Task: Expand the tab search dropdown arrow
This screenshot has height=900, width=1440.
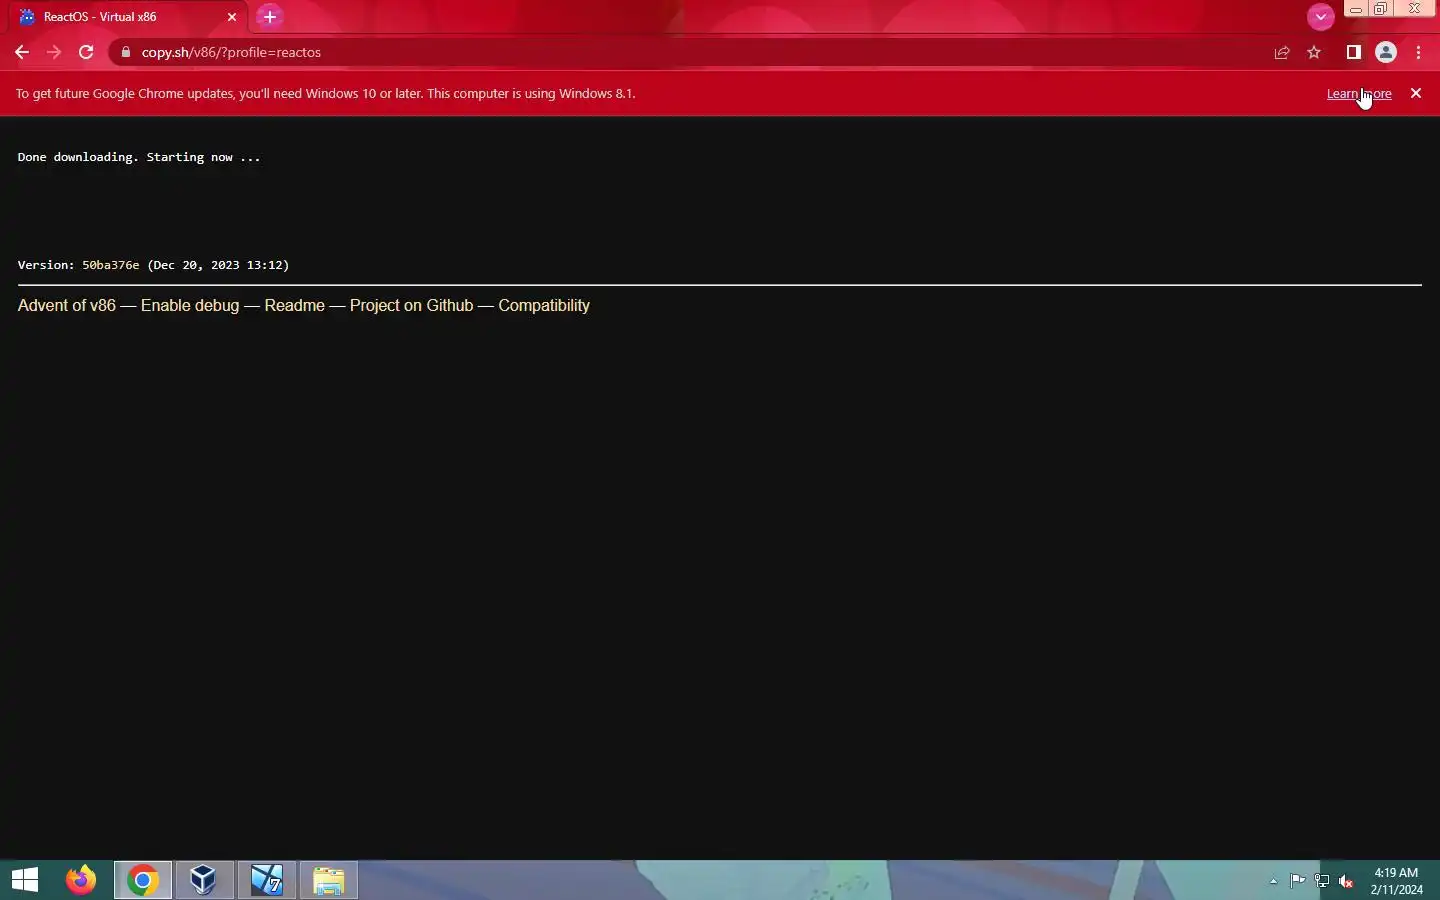Action: tap(1321, 17)
